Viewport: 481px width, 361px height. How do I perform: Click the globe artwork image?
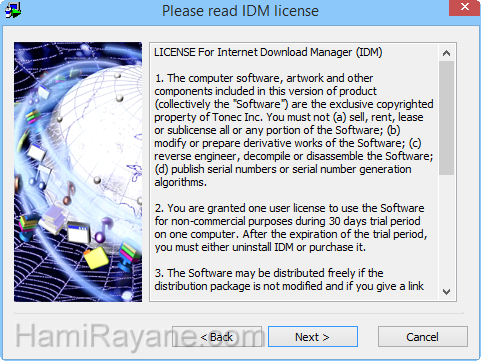coord(78,172)
